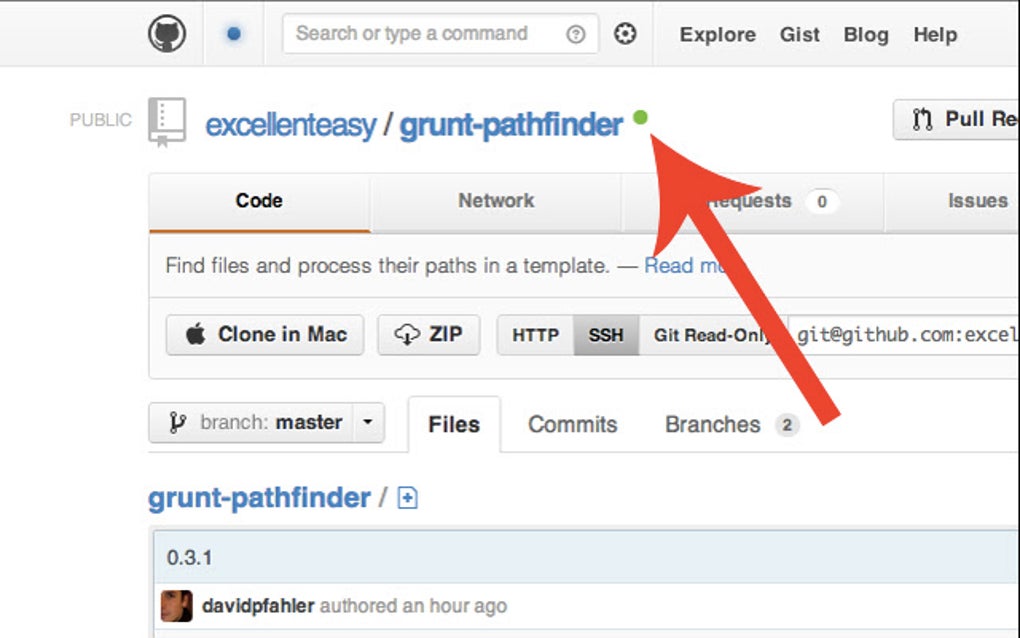Open davidpfahler's profile avatar

pyautogui.click(x=176, y=605)
